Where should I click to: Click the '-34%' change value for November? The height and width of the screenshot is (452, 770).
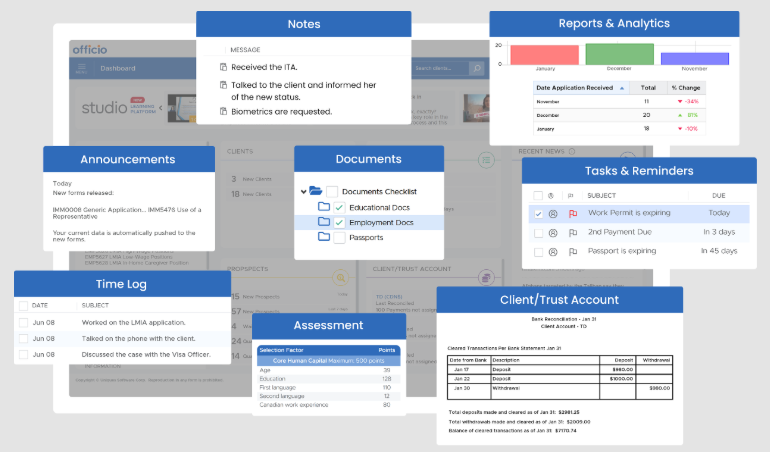coord(691,101)
